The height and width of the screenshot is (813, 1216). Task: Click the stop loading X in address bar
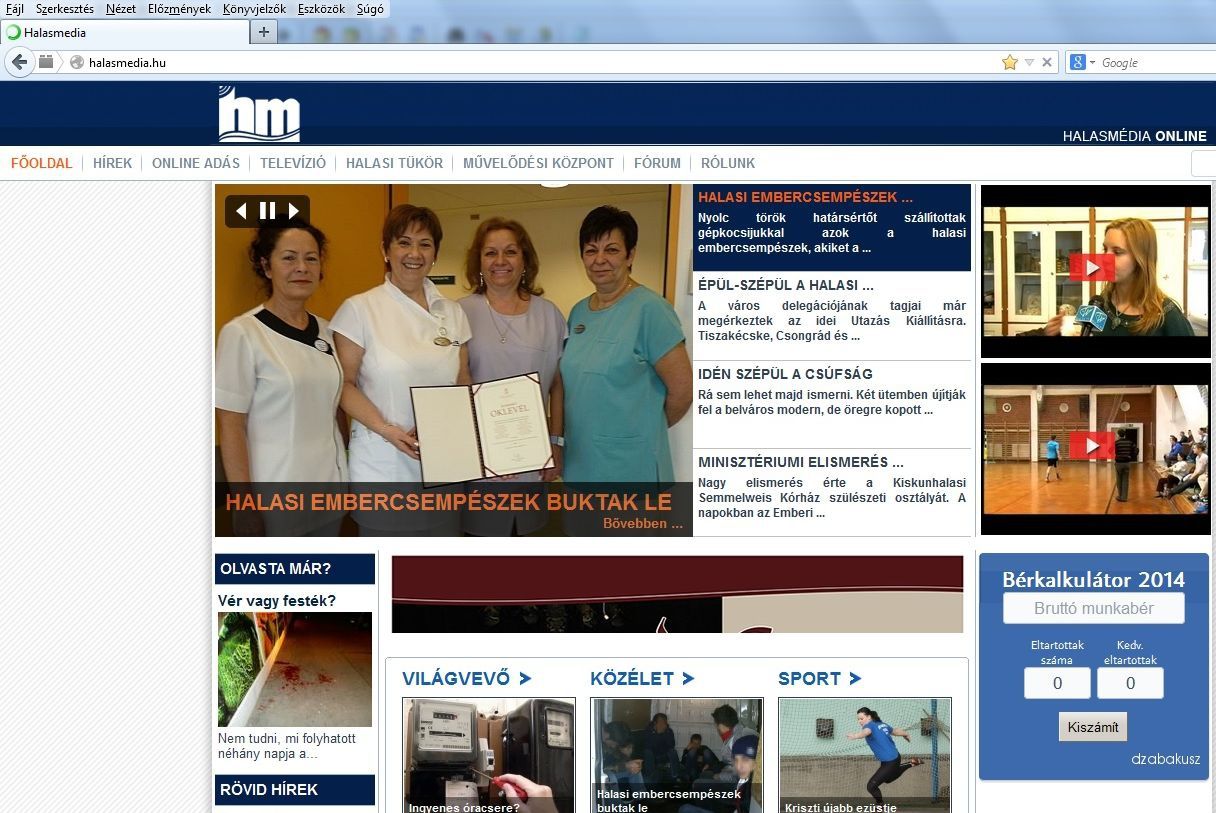tap(1047, 62)
